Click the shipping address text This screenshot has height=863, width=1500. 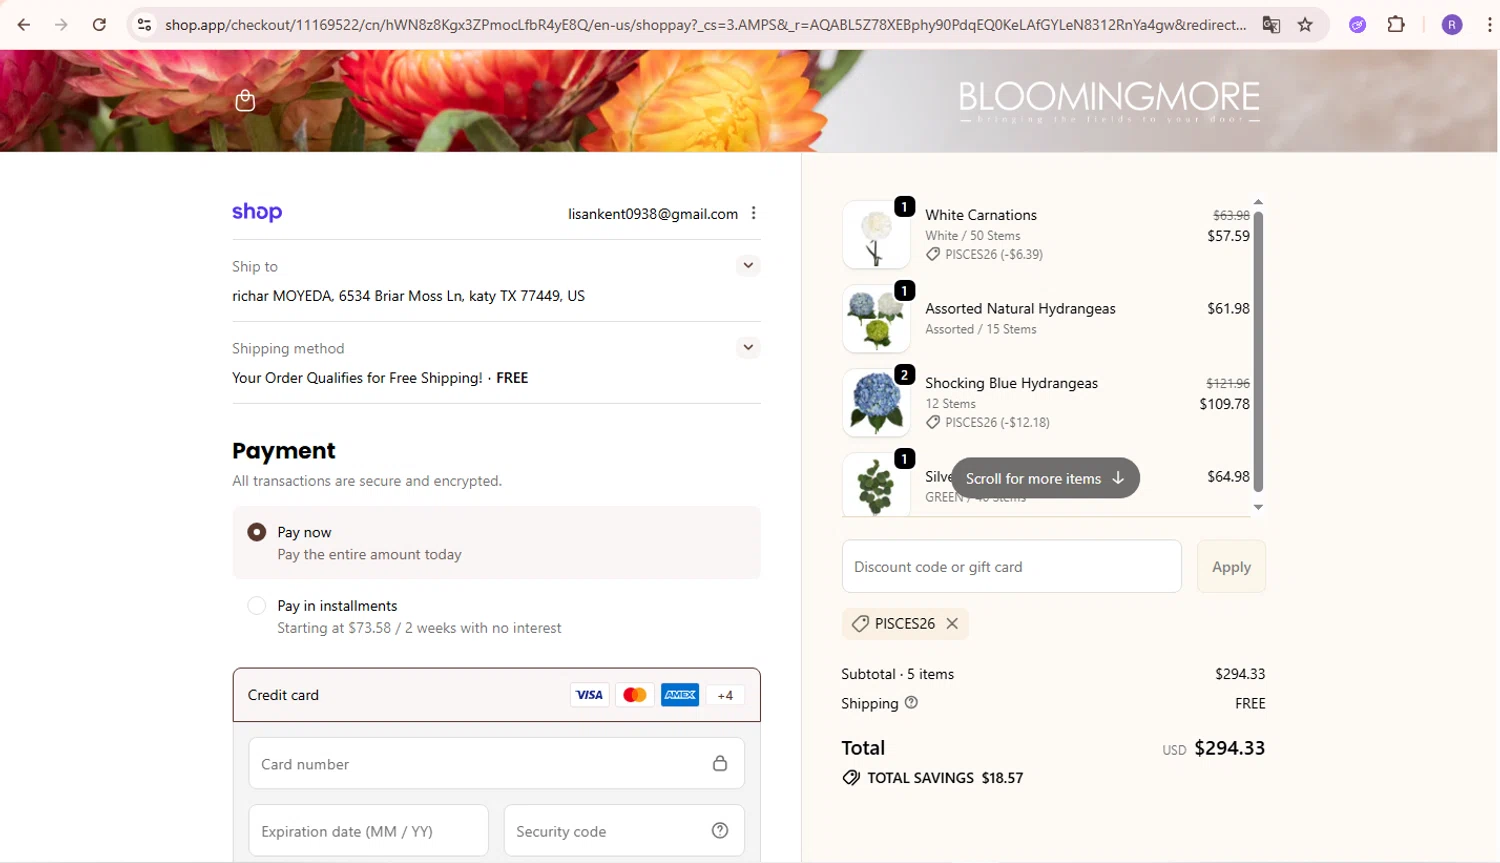coord(408,296)
